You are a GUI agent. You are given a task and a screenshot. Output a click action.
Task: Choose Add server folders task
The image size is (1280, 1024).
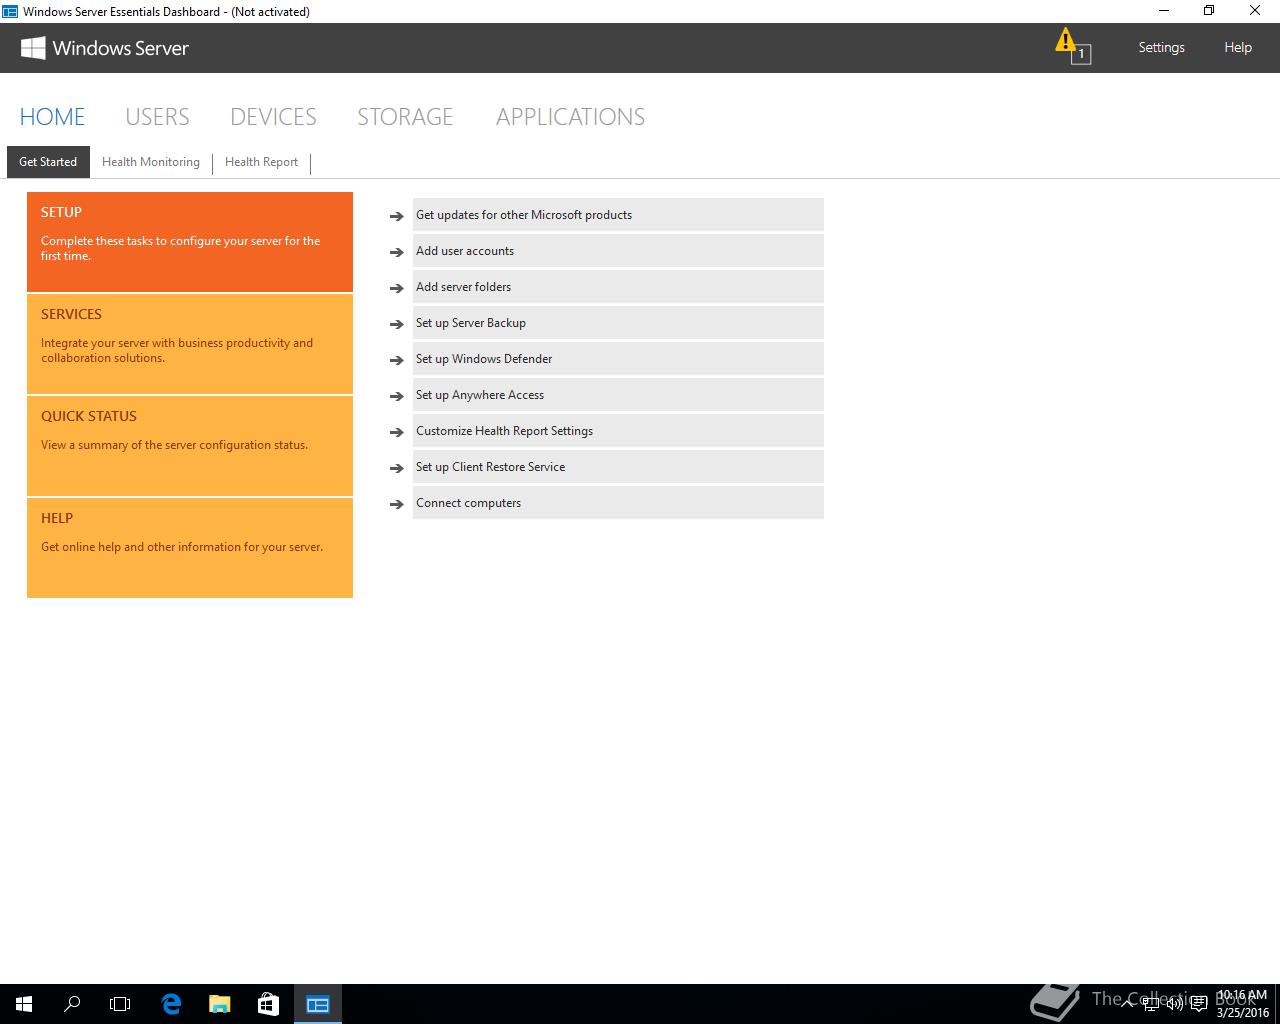coord(618,287)
